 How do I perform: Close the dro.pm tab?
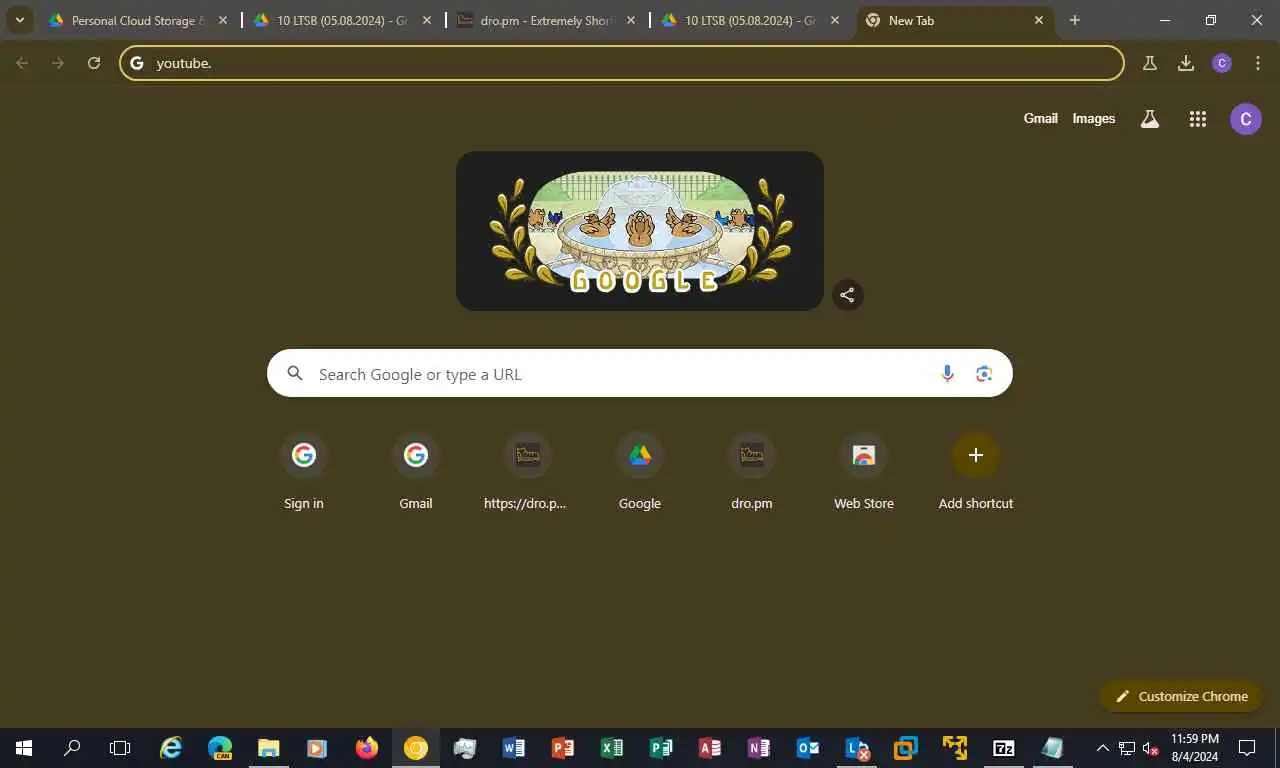631,20
